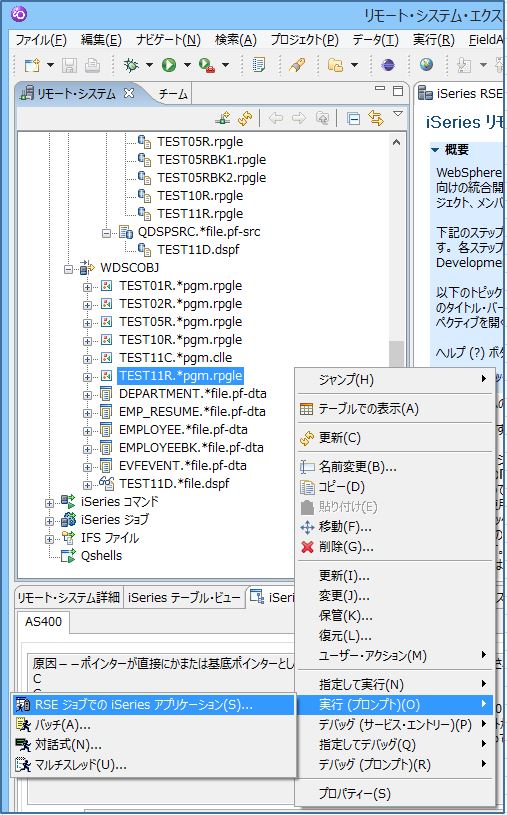Viewport: 507px width, 815px height.
Task: Click the Collapse All icon in Remote Systems view
Action: (354, 119)
